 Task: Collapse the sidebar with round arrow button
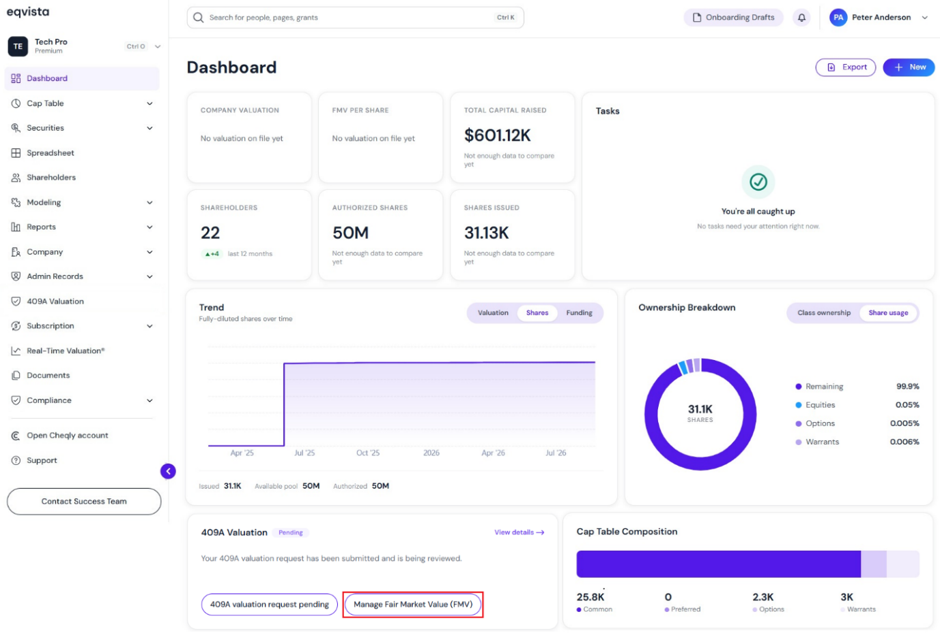168,471
